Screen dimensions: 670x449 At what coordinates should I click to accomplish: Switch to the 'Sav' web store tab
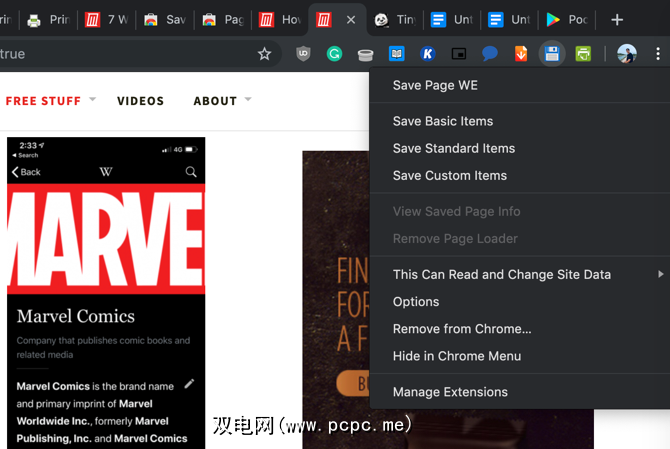coord(165,20)
